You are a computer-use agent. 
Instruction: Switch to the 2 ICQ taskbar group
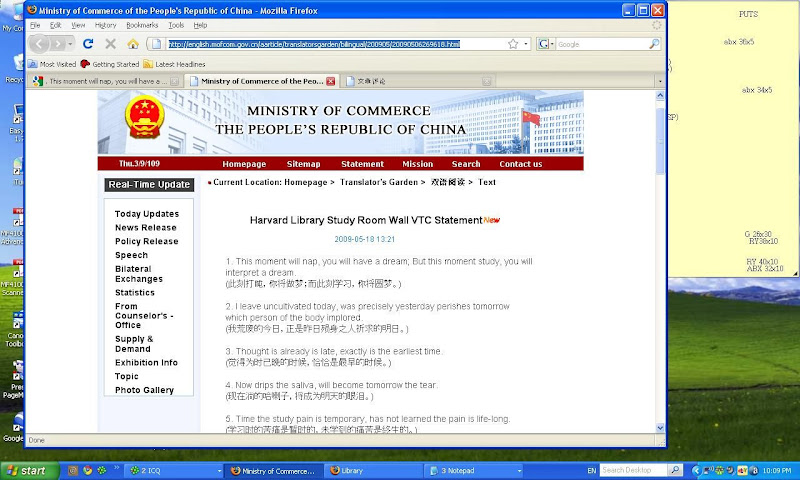click(175, 471)
